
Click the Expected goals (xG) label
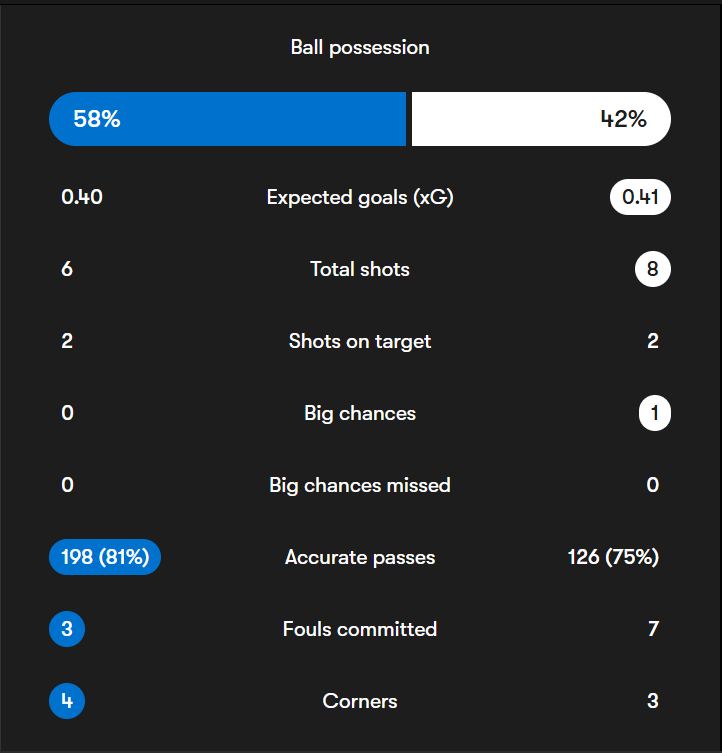360,197
